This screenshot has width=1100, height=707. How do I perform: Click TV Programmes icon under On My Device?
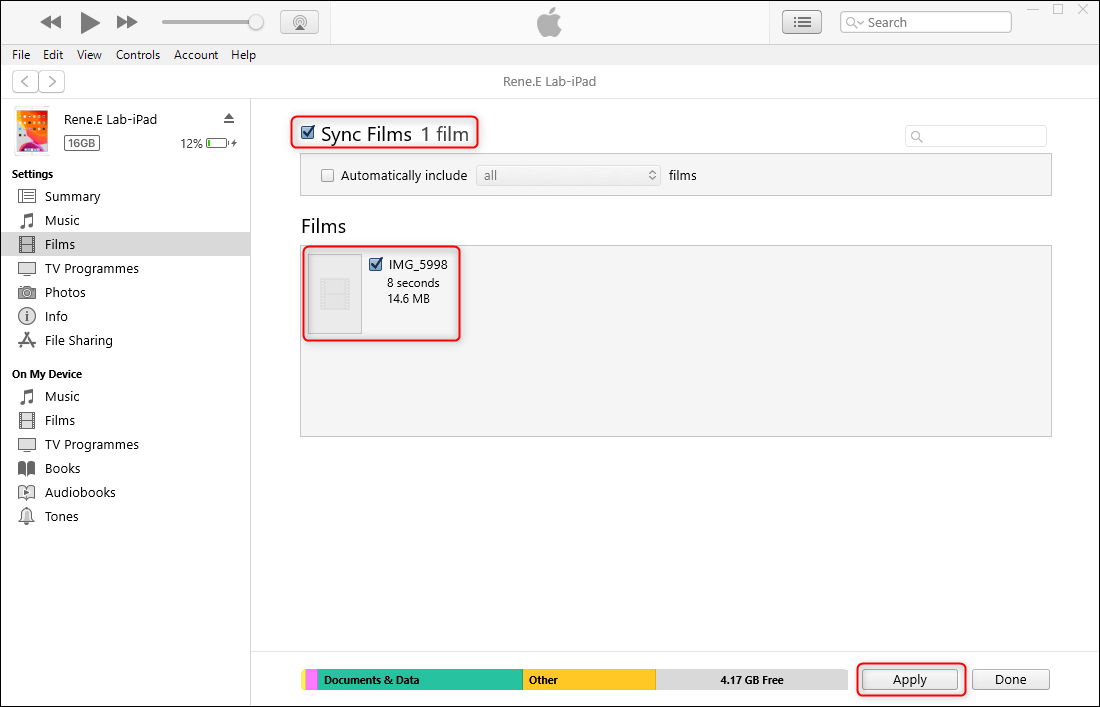click(x=27, y=445)
